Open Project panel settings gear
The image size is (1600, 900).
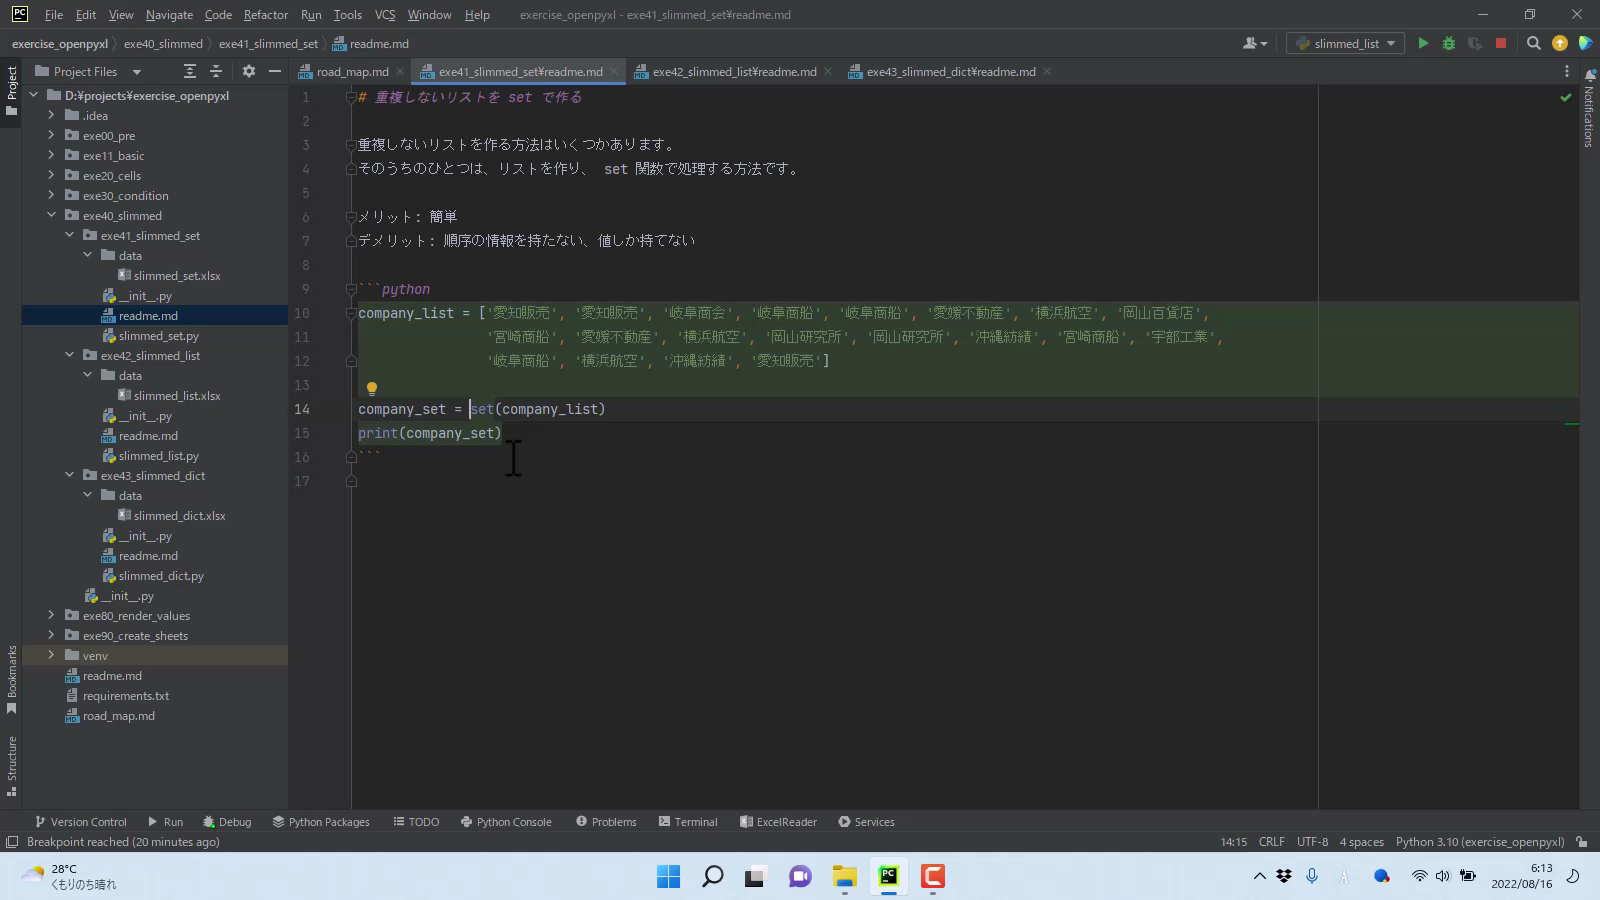click(x=249, y=71)
